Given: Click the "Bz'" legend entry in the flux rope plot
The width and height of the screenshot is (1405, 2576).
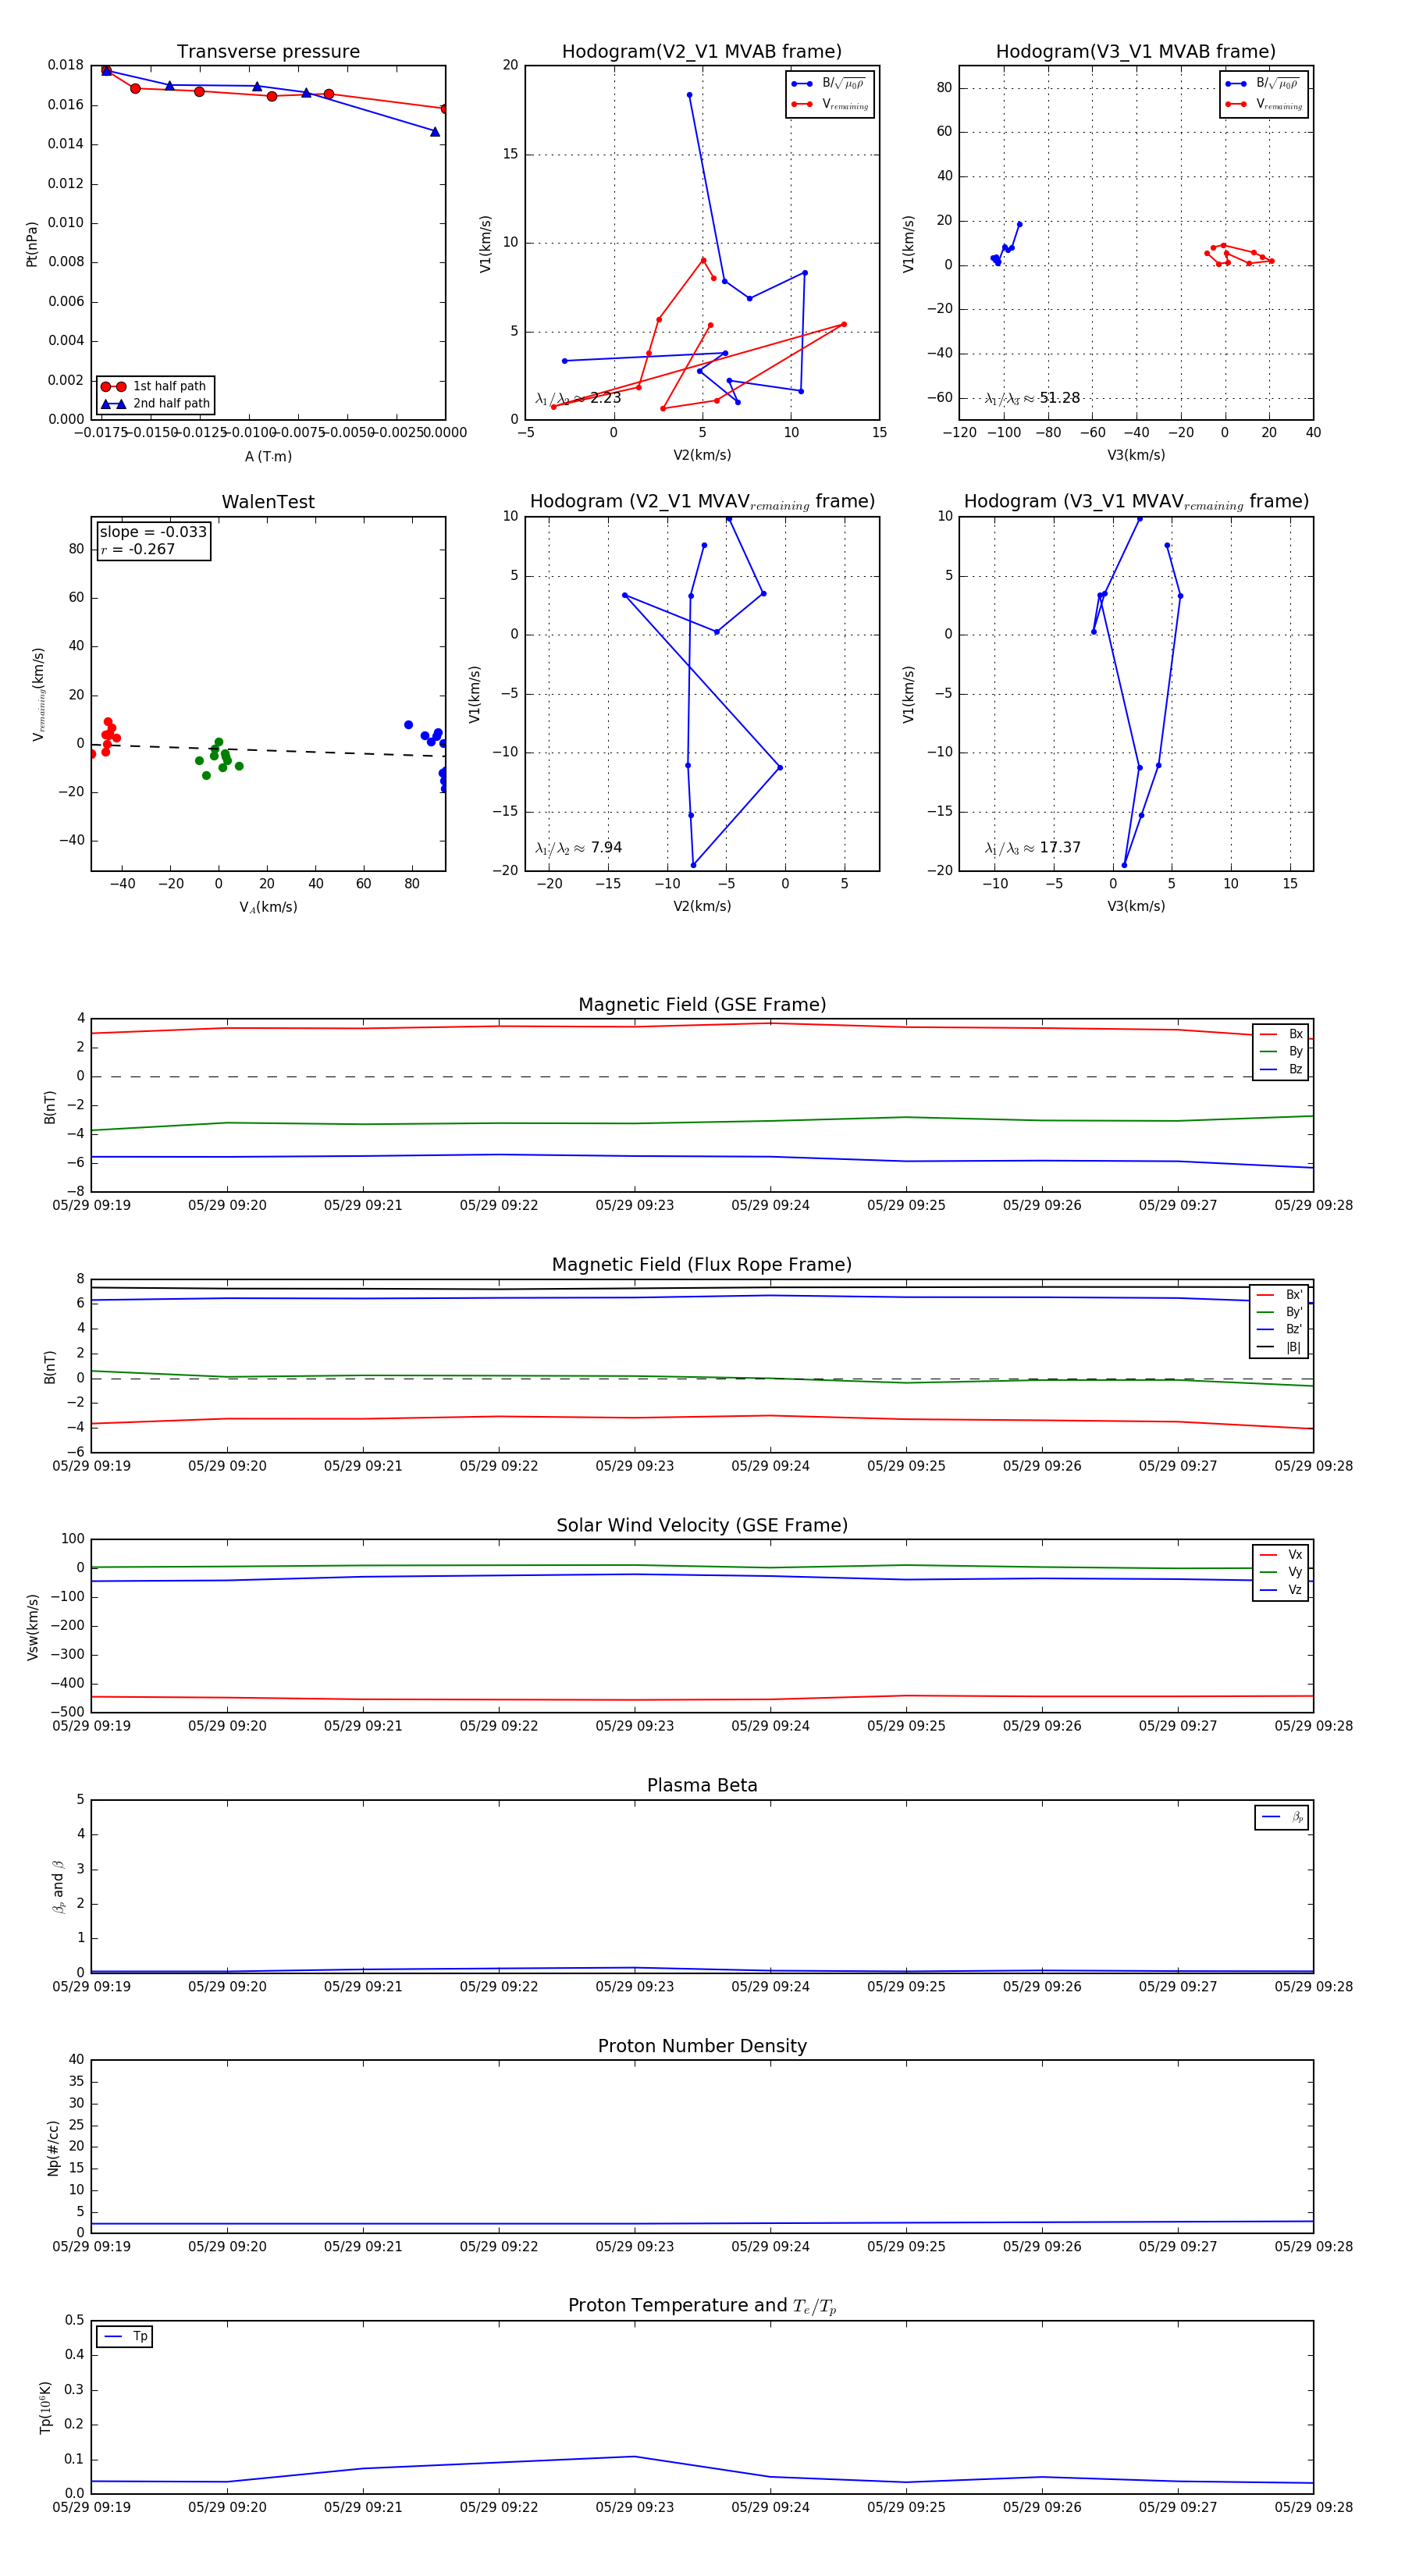Looking at the screenshot, I should click(1280, 1329).
